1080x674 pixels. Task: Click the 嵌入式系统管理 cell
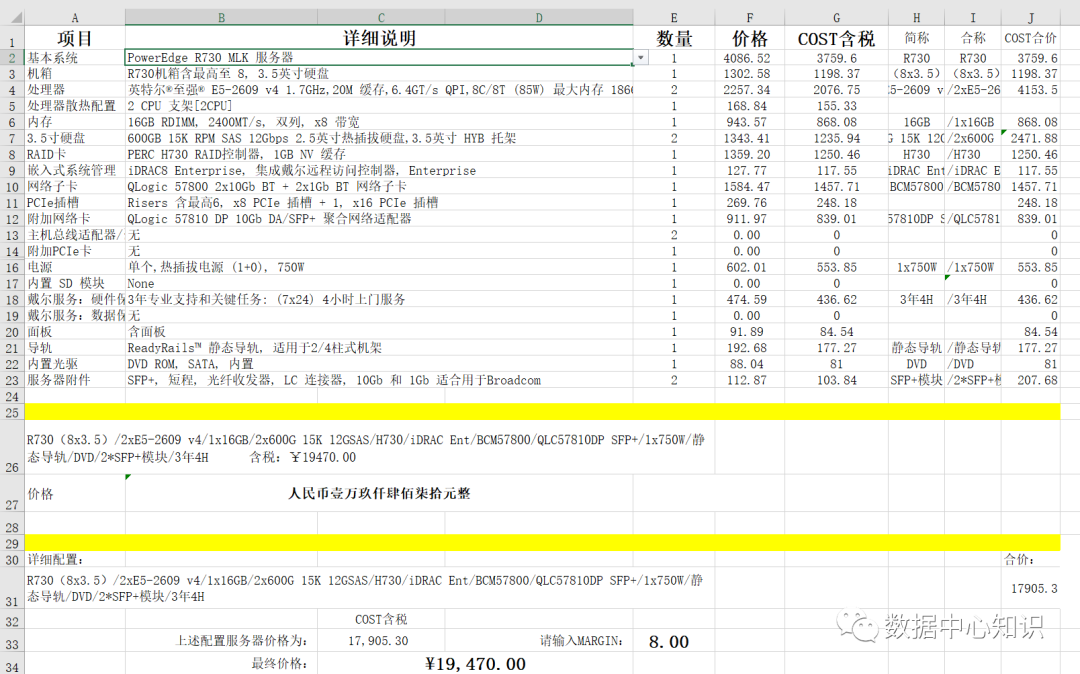tap(75, 171)
